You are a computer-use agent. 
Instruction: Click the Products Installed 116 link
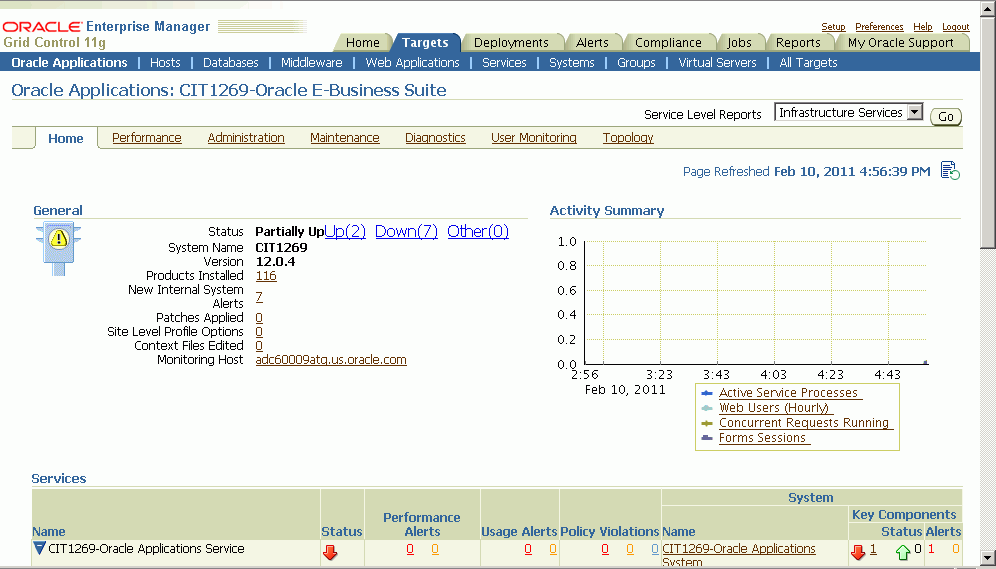click(266, 276)
